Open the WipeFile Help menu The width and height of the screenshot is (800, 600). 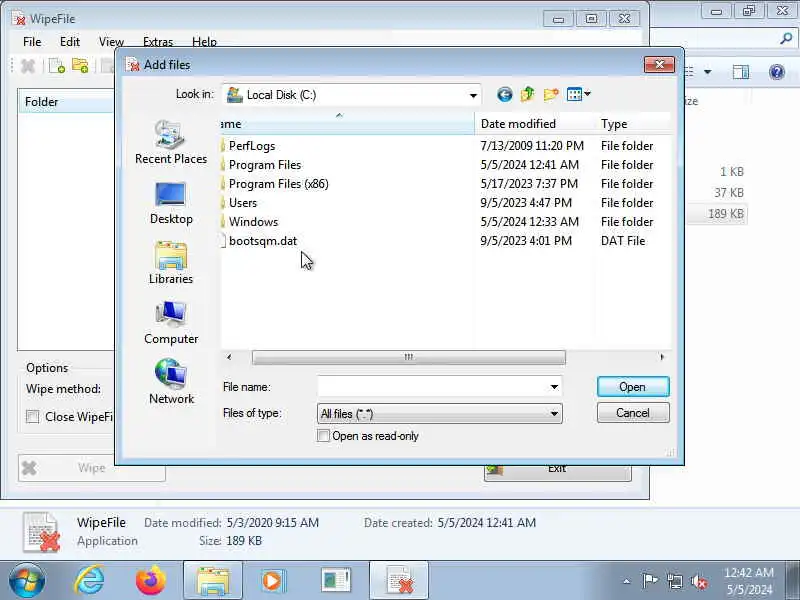pos(204,42)
